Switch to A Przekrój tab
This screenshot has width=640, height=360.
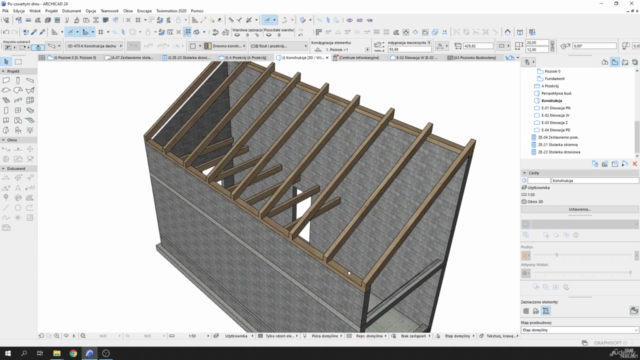coord(245,58)
